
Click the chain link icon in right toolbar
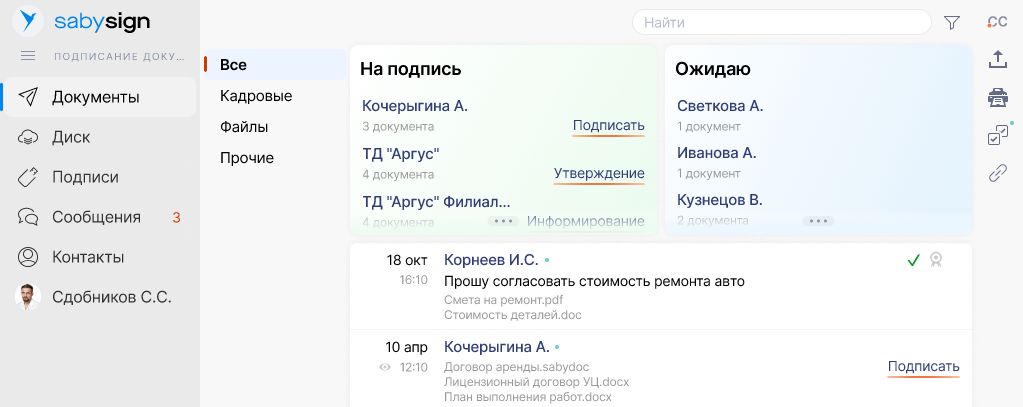997,173
